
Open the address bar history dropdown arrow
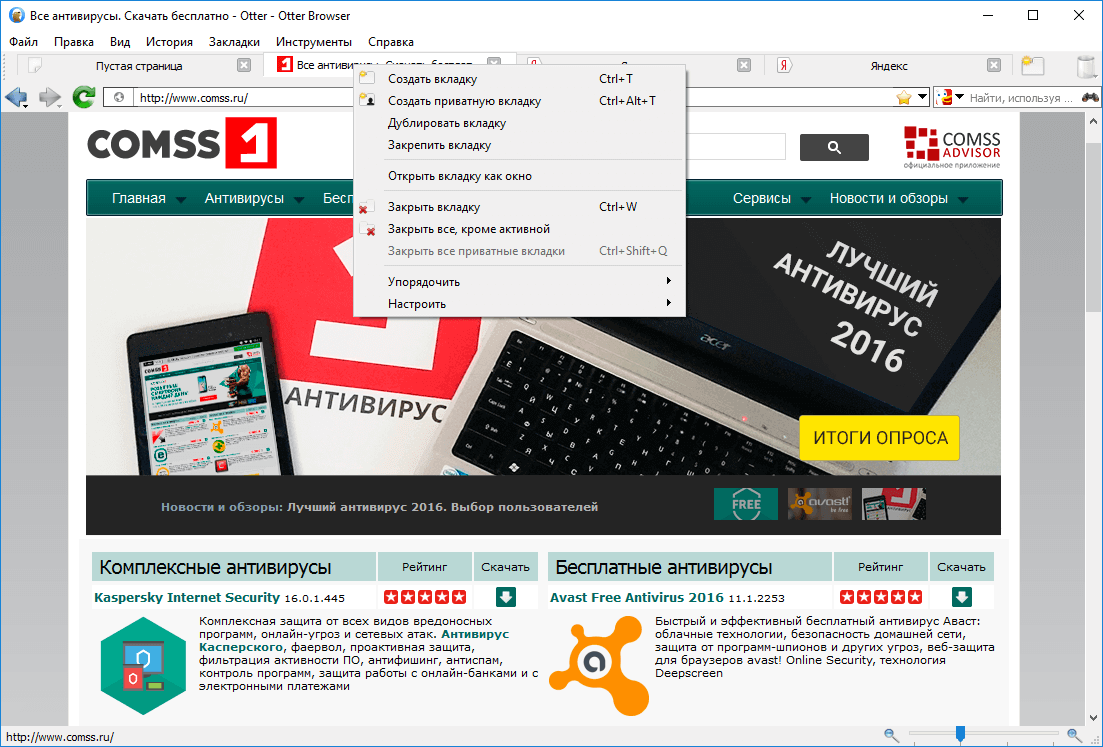(922, 97)
